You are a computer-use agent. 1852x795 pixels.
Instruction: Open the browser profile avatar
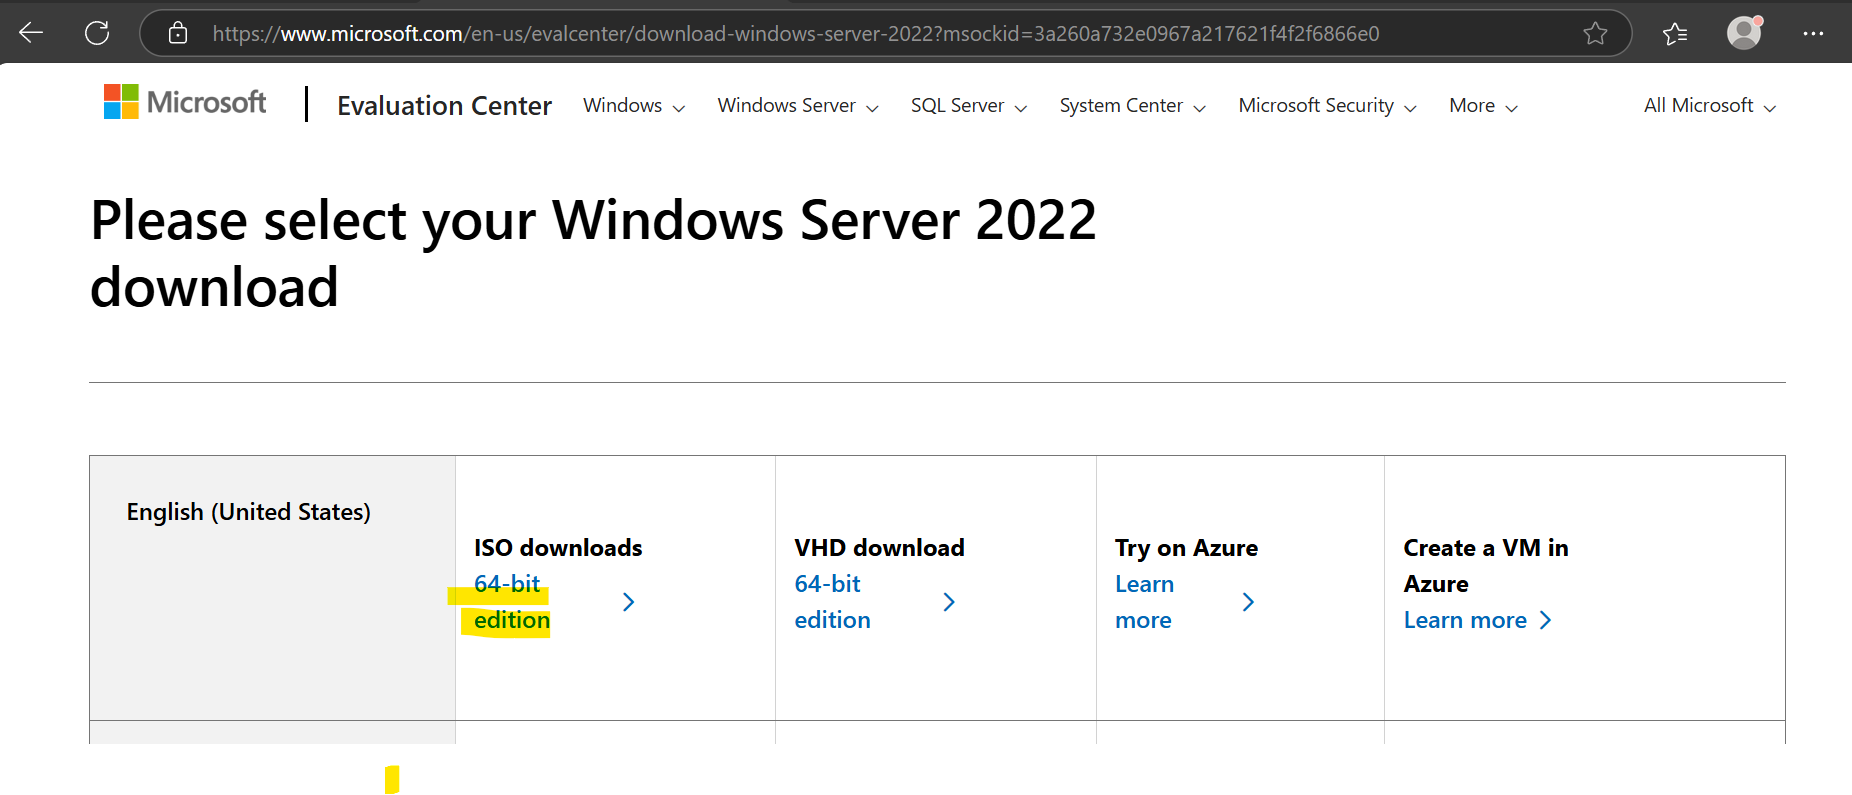[1744, 32]
